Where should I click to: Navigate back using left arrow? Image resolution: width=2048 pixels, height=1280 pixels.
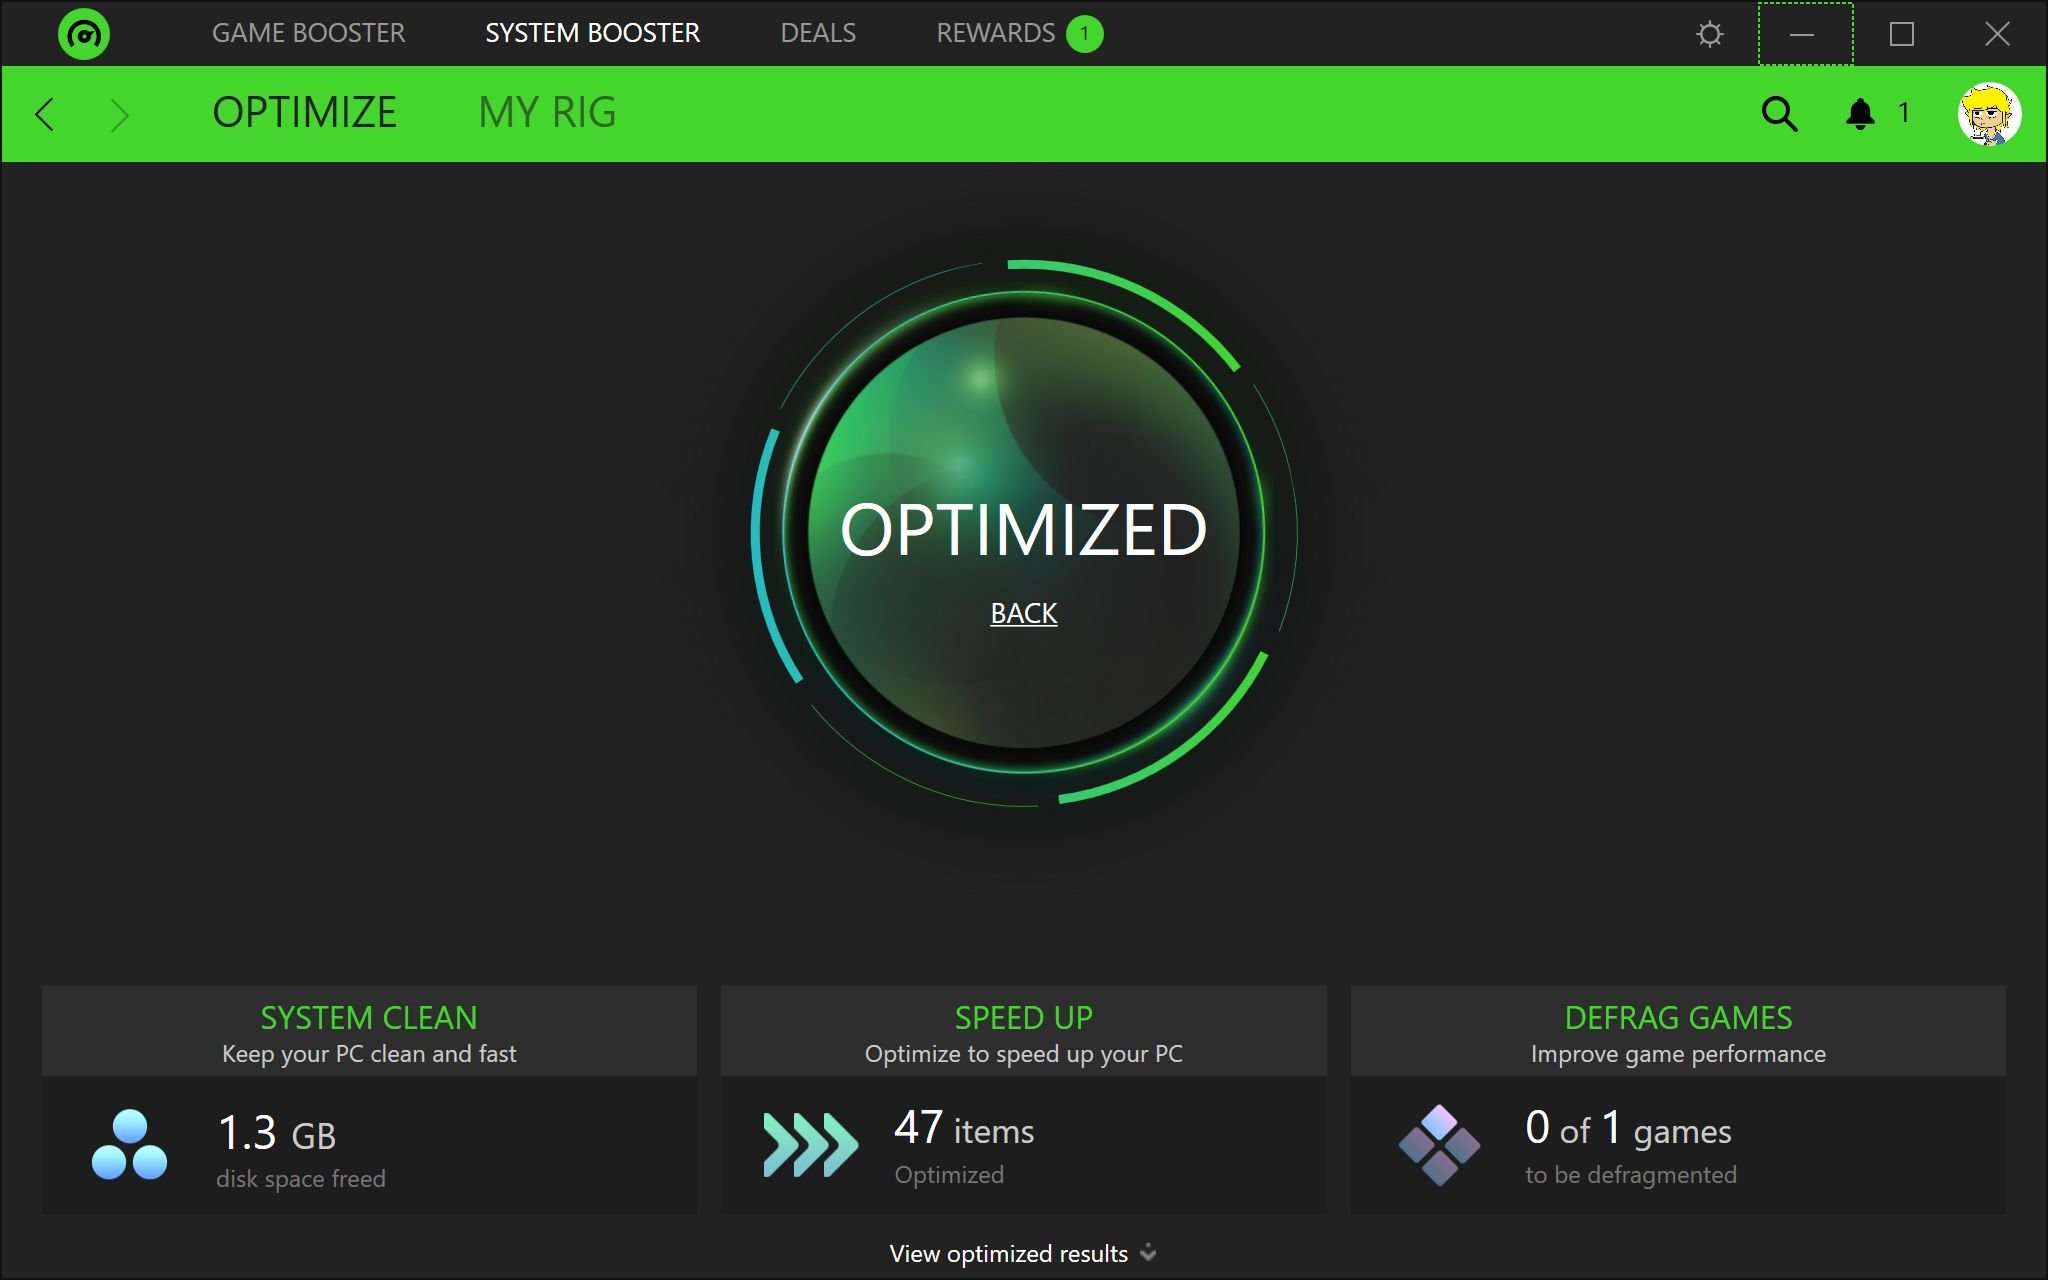click(44, 112)
